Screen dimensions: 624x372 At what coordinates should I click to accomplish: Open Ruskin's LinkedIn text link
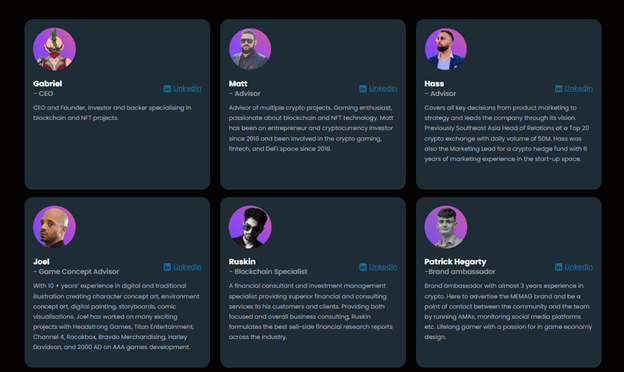[383, 267]
